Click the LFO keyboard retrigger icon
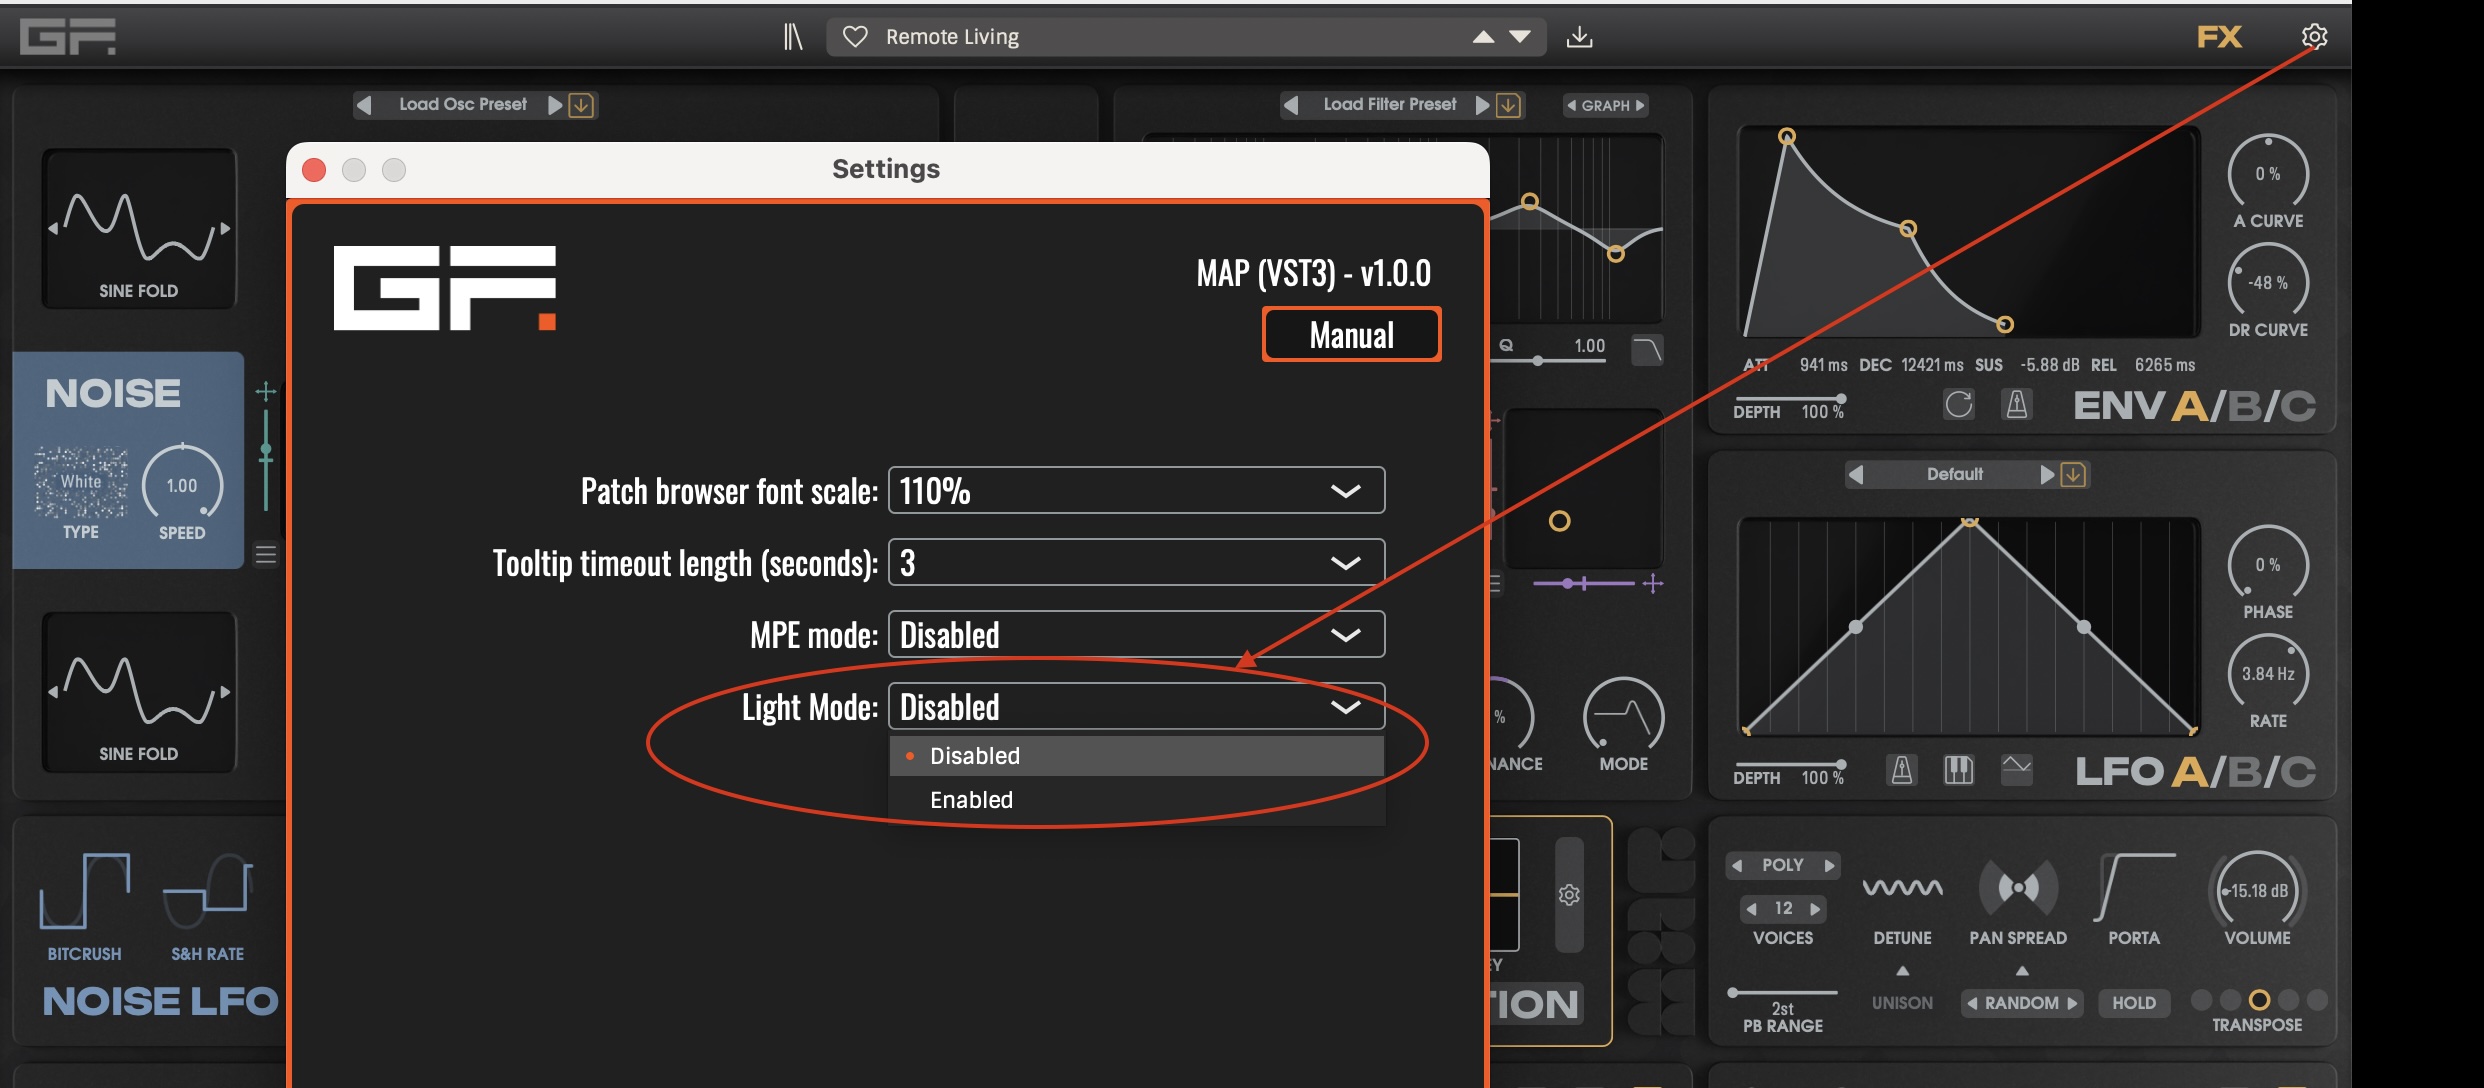The width and height of the screenshot is (2484, 1088). click(1958, 770)
